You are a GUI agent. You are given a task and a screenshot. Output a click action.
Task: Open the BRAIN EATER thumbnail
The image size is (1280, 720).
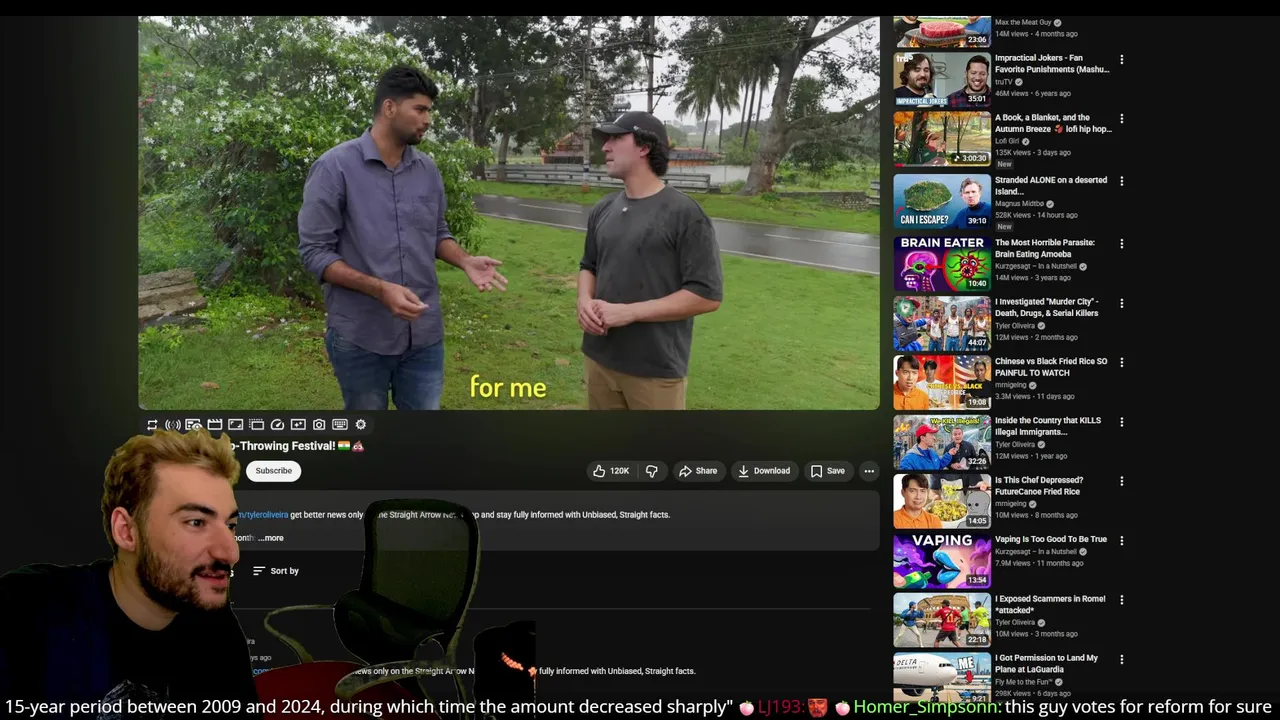942,263
